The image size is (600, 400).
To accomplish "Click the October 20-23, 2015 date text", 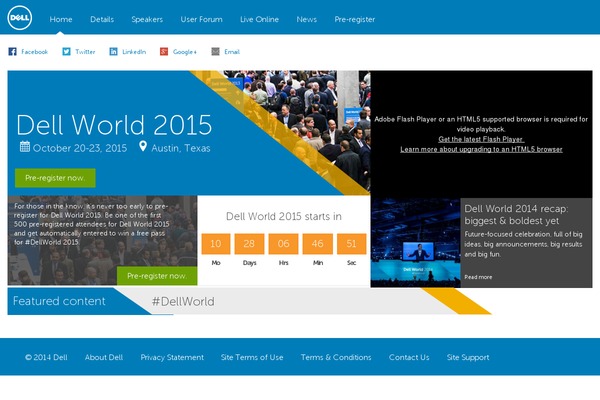I will [x=80, y=148].
